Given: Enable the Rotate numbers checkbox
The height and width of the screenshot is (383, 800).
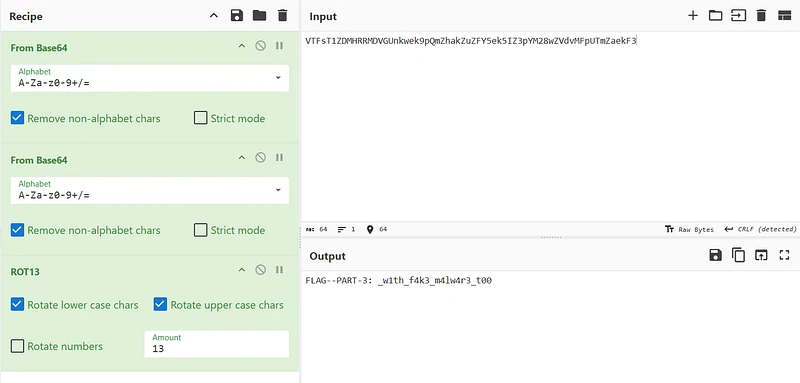Looking at the screenshot, I should [17, 346].
